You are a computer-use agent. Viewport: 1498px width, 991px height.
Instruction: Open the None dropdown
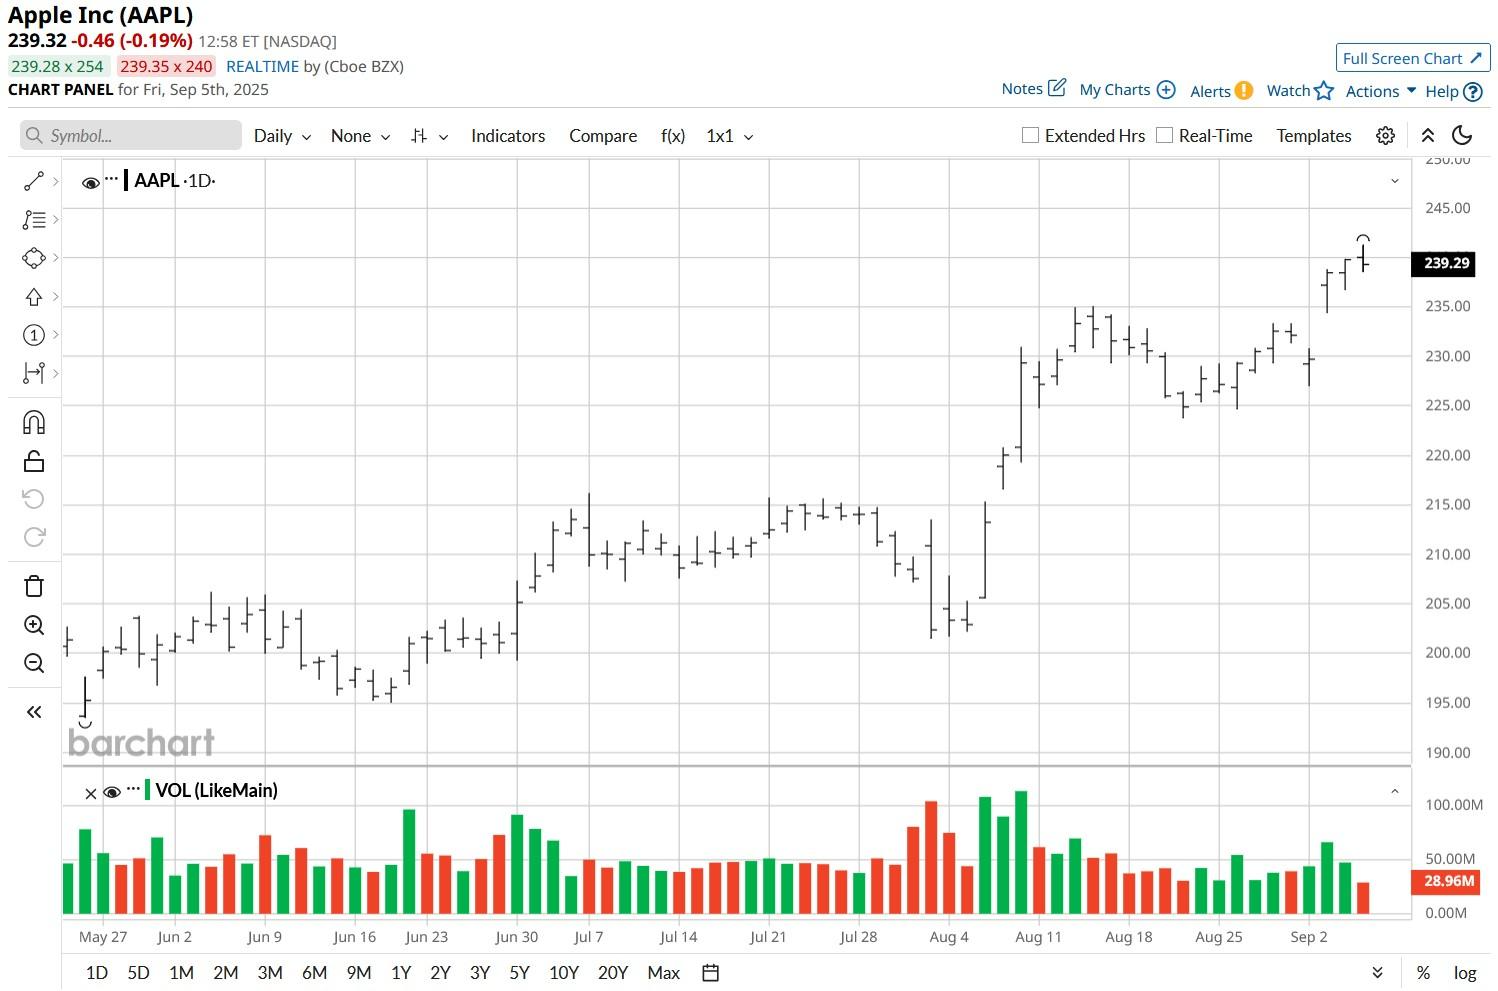360,136
